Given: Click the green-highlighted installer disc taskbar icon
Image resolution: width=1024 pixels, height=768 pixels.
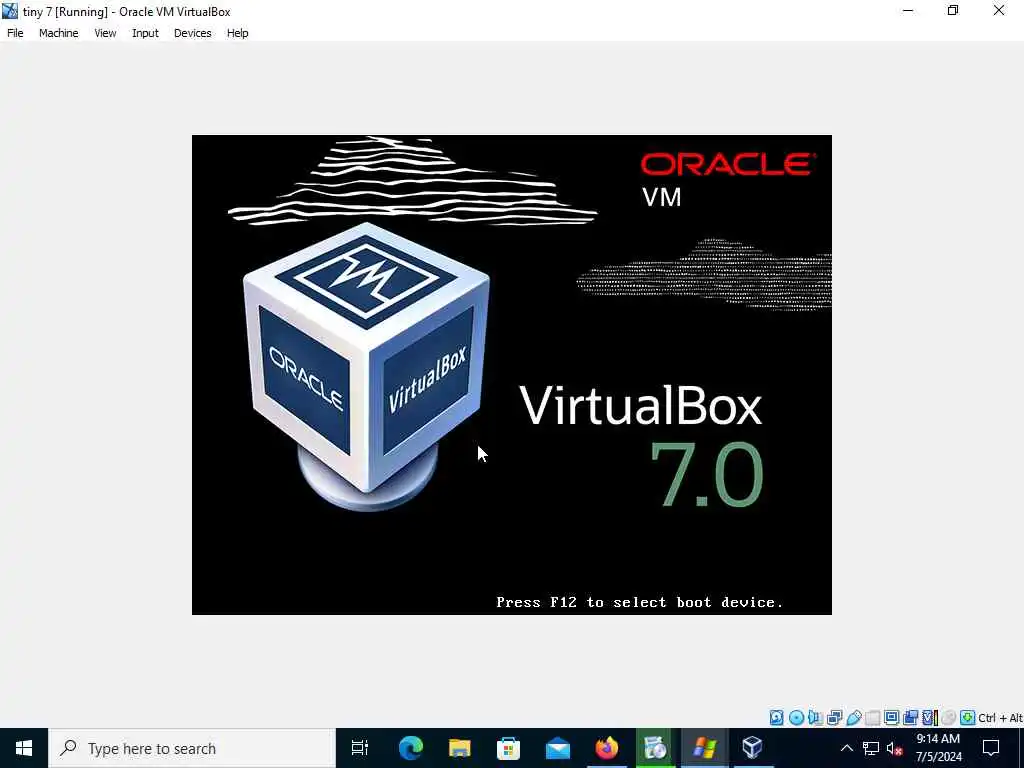Looking at the screenshot, I should pos(655,748).
